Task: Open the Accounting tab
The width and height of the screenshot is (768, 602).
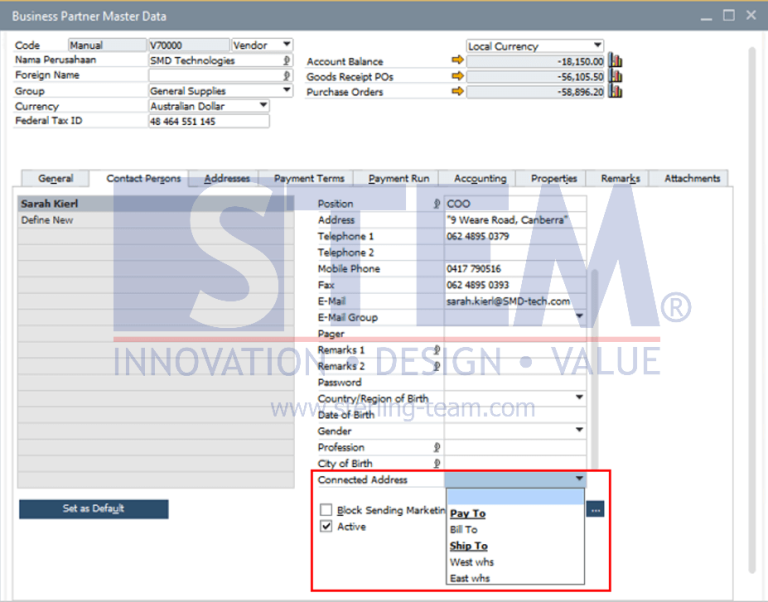Action: pos(480,178)
